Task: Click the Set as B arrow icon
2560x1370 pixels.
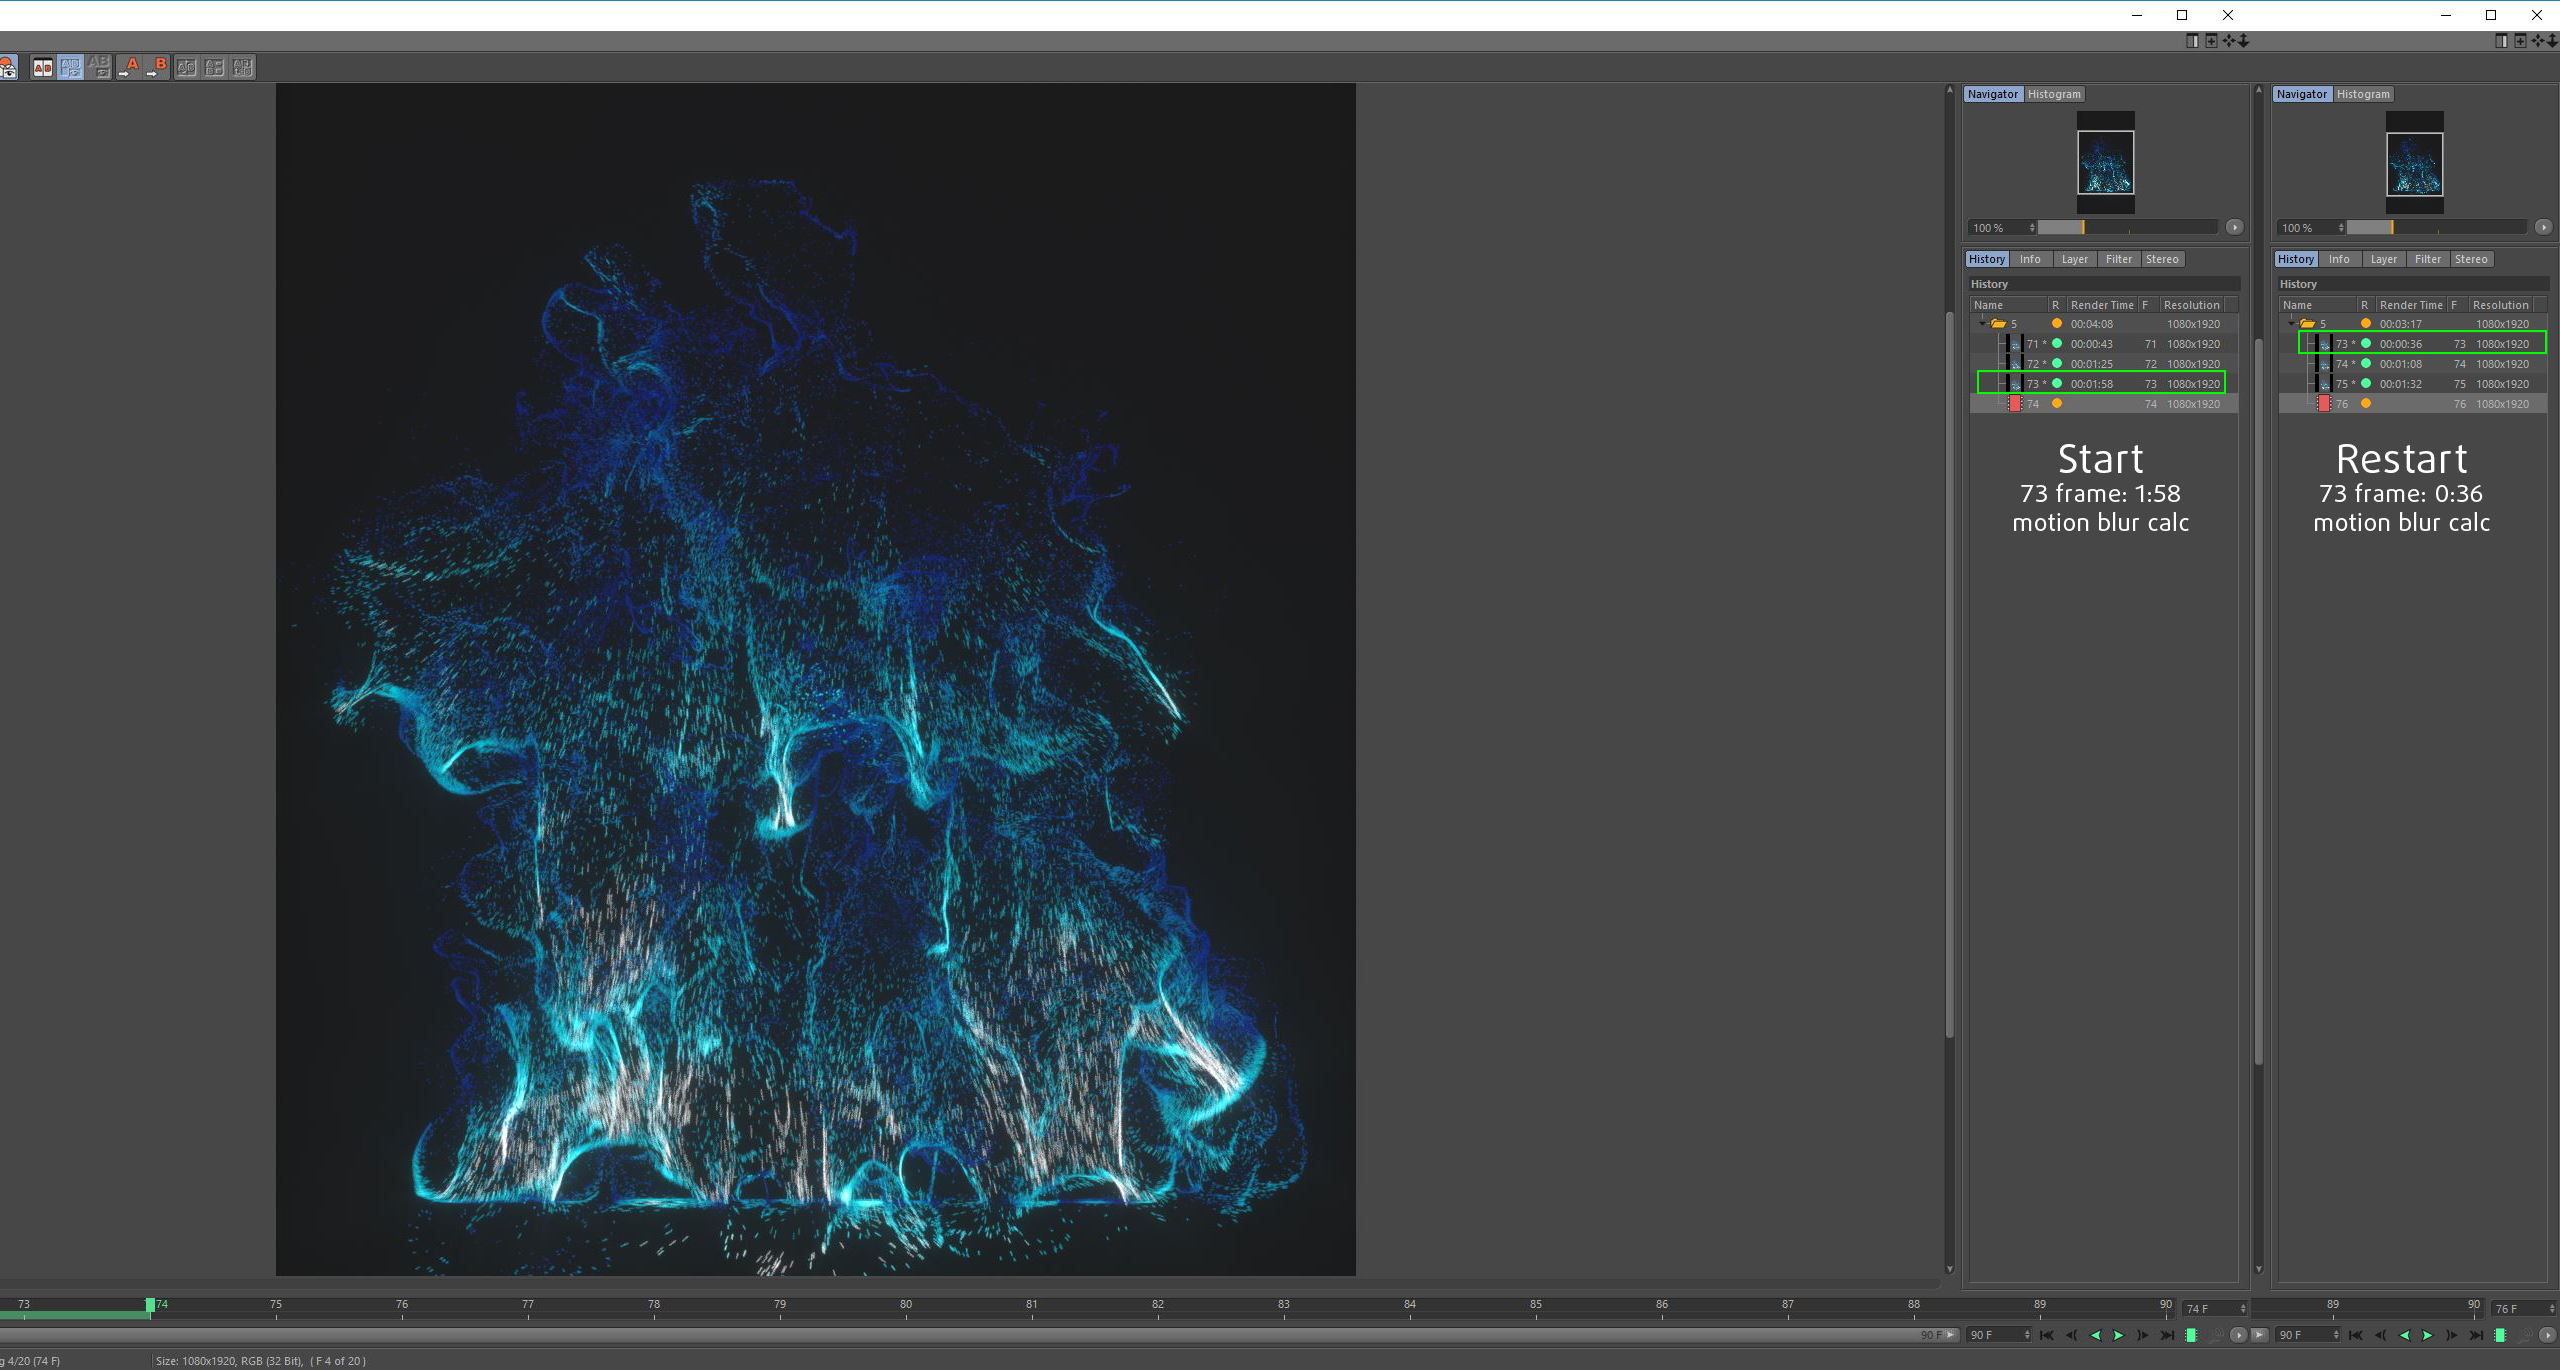Action: tap(157, 67)
